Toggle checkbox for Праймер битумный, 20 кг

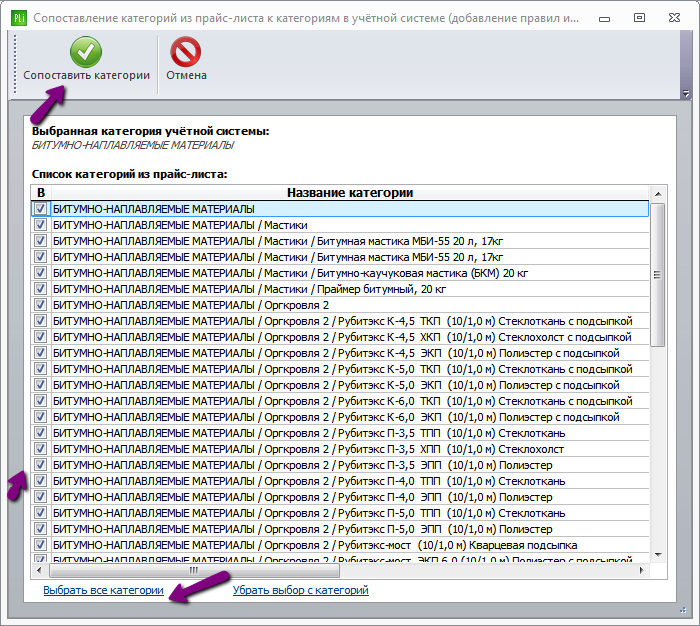click(x=40, y=289)
